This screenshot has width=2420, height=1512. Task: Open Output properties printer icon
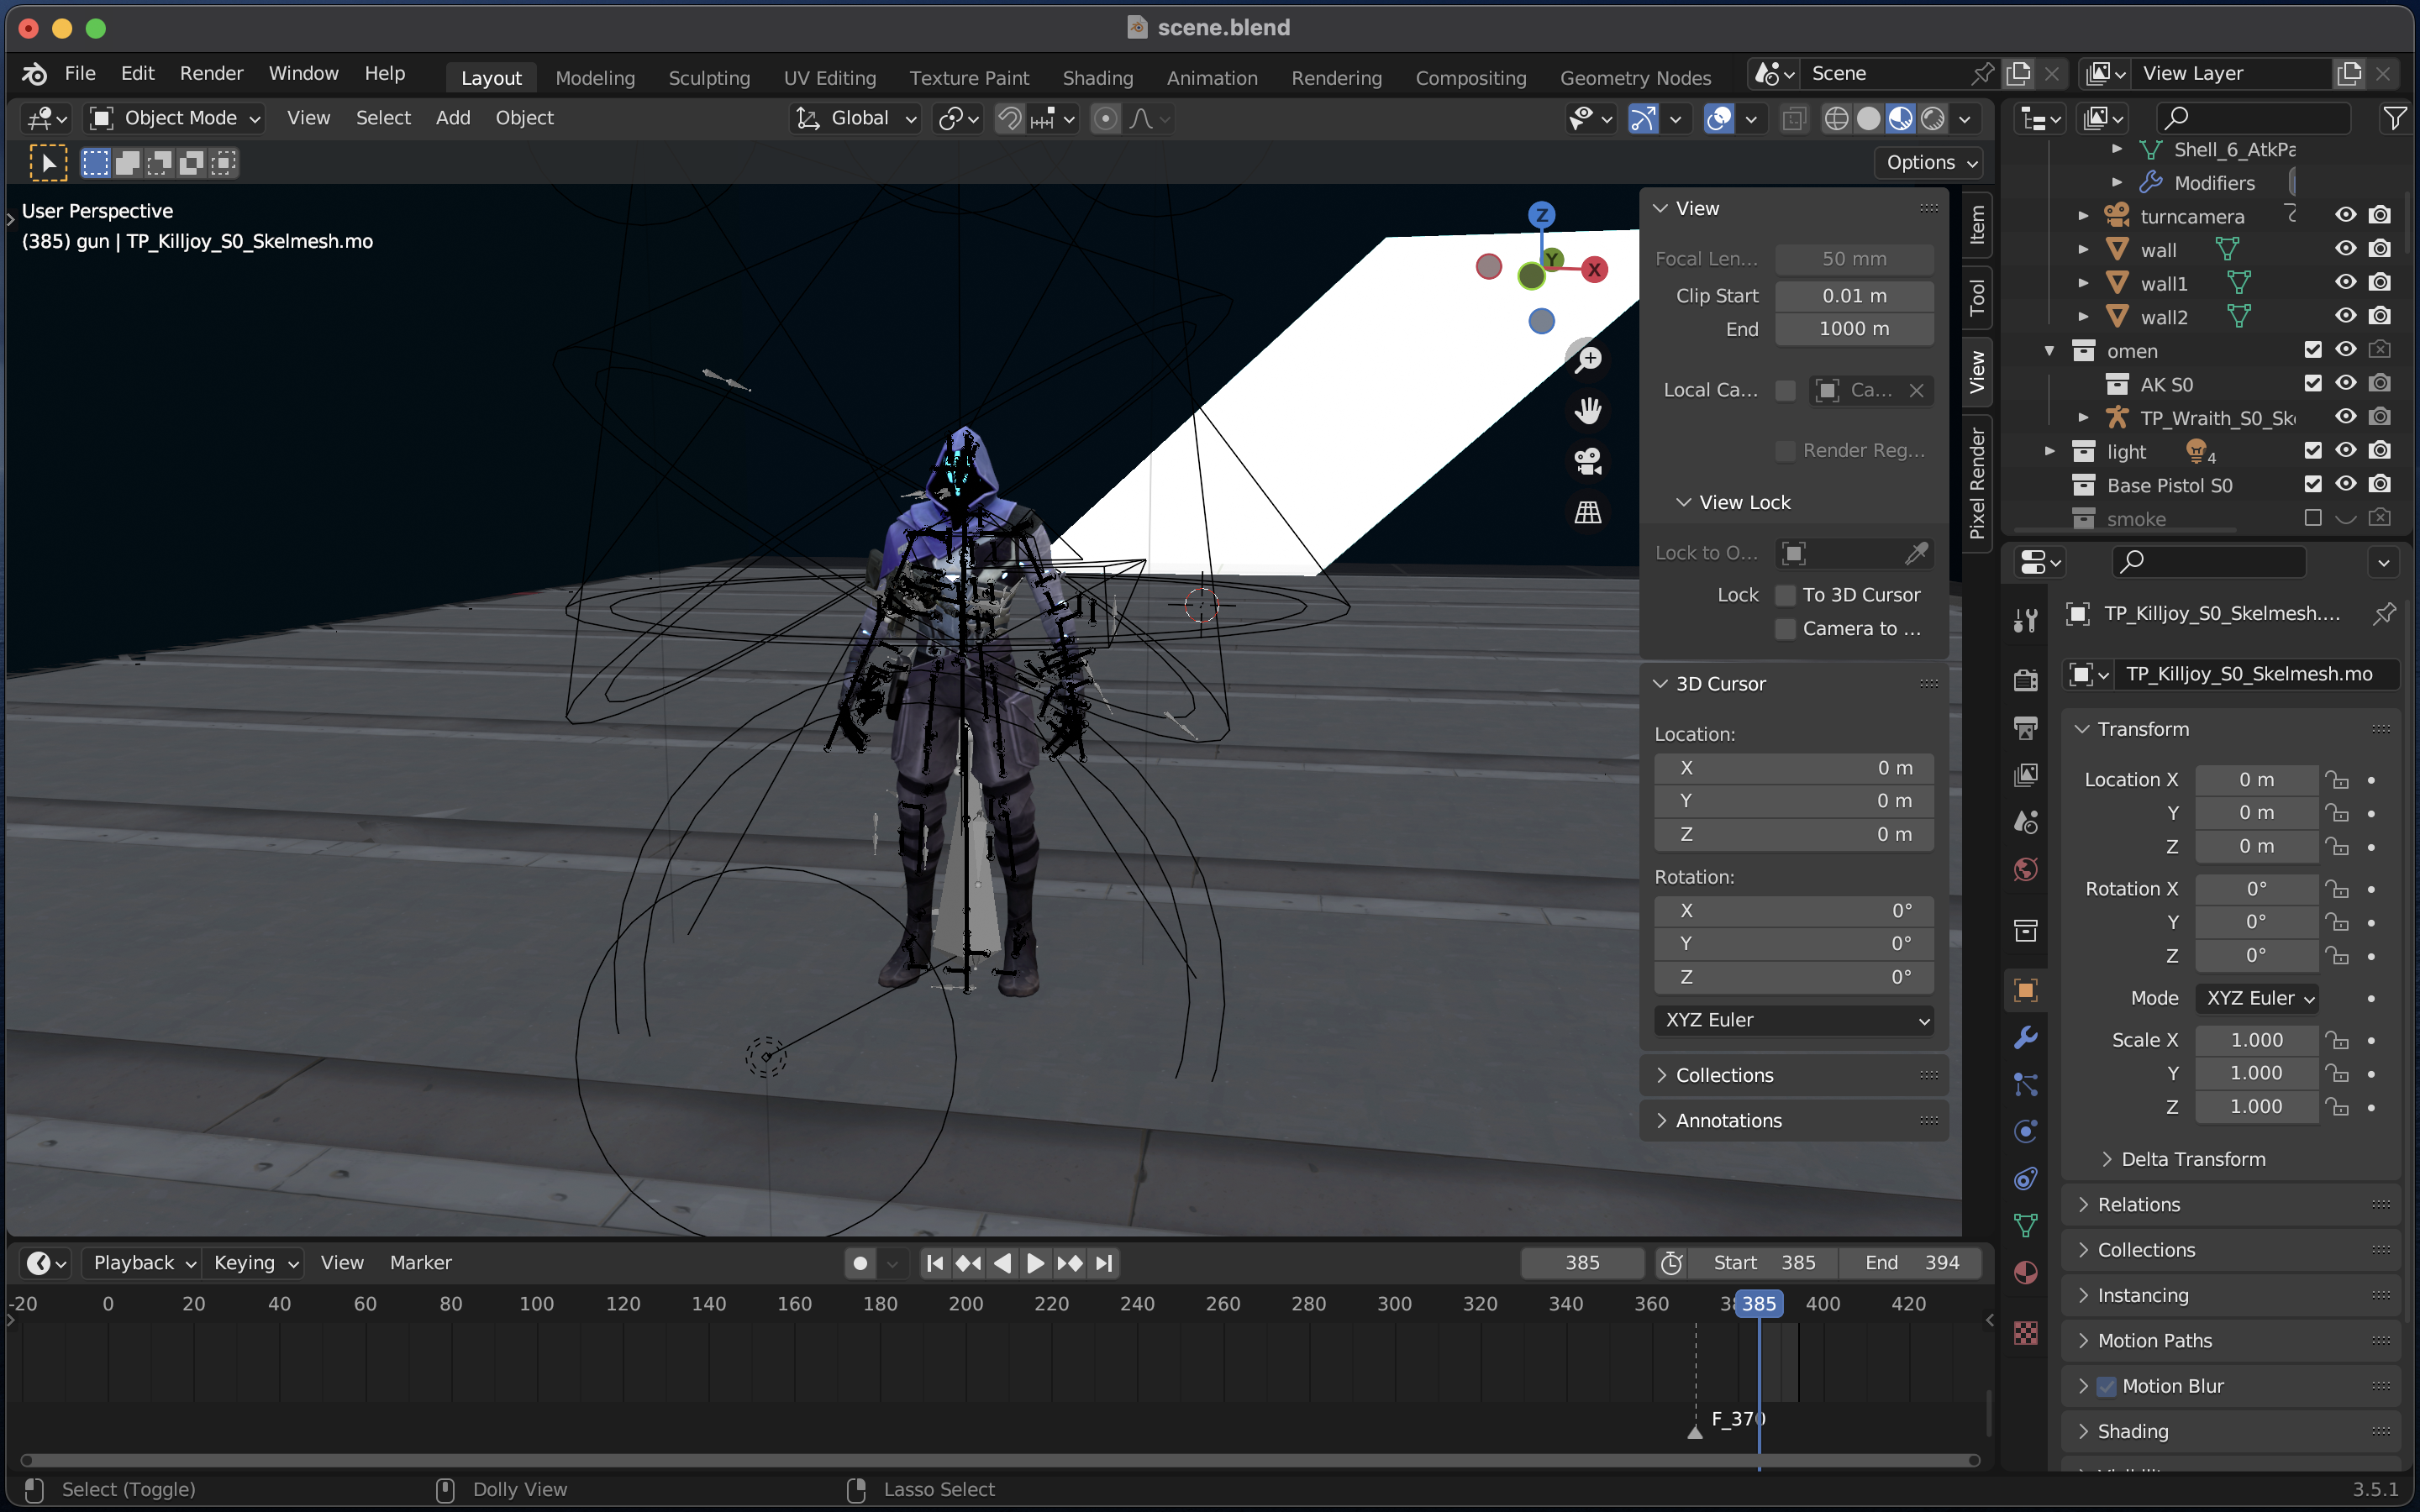click(x=2026, y=727)
